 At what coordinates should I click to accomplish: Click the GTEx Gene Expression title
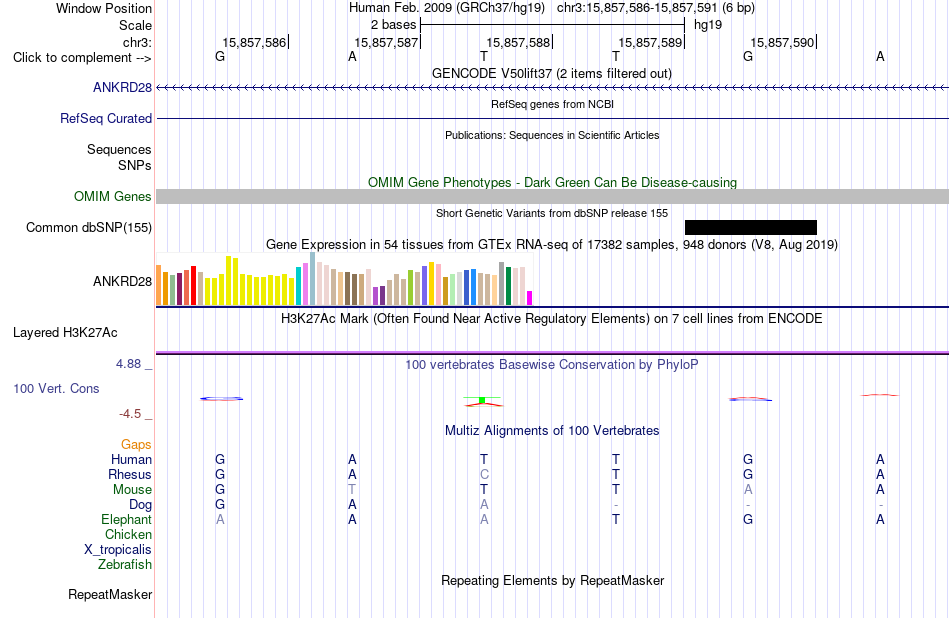pyautogui.click(x=552, y=245)
